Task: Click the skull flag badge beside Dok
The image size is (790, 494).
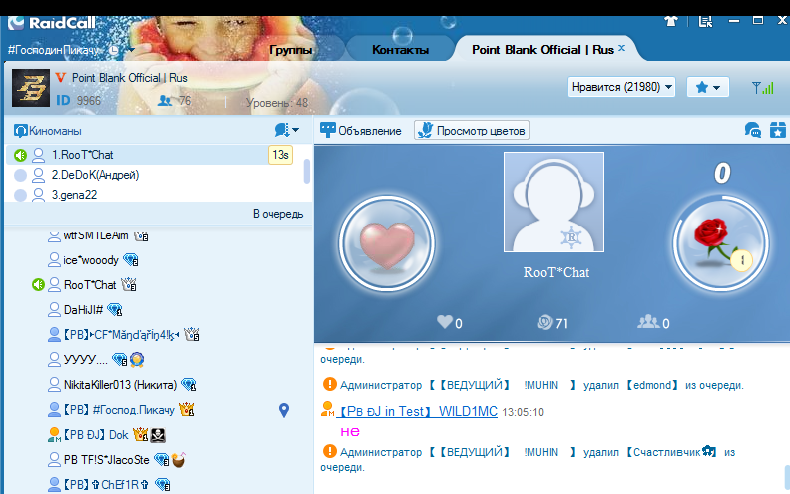Action: point(158,435)
